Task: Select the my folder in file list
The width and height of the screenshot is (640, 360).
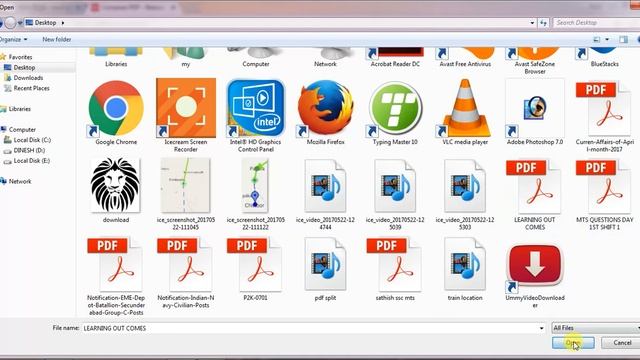Action: pyautogui.click(x=186, y=58)
